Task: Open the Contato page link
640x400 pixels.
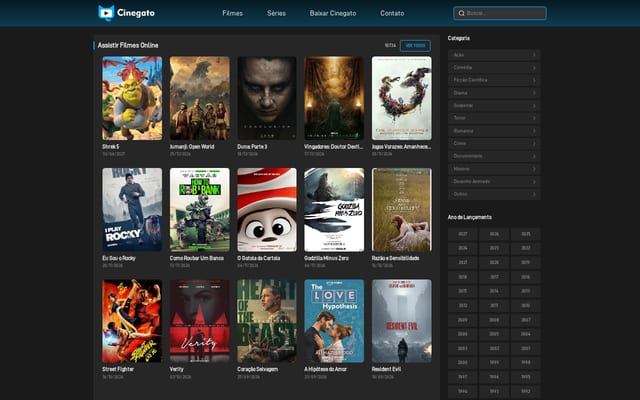Action: click(392, 13)
